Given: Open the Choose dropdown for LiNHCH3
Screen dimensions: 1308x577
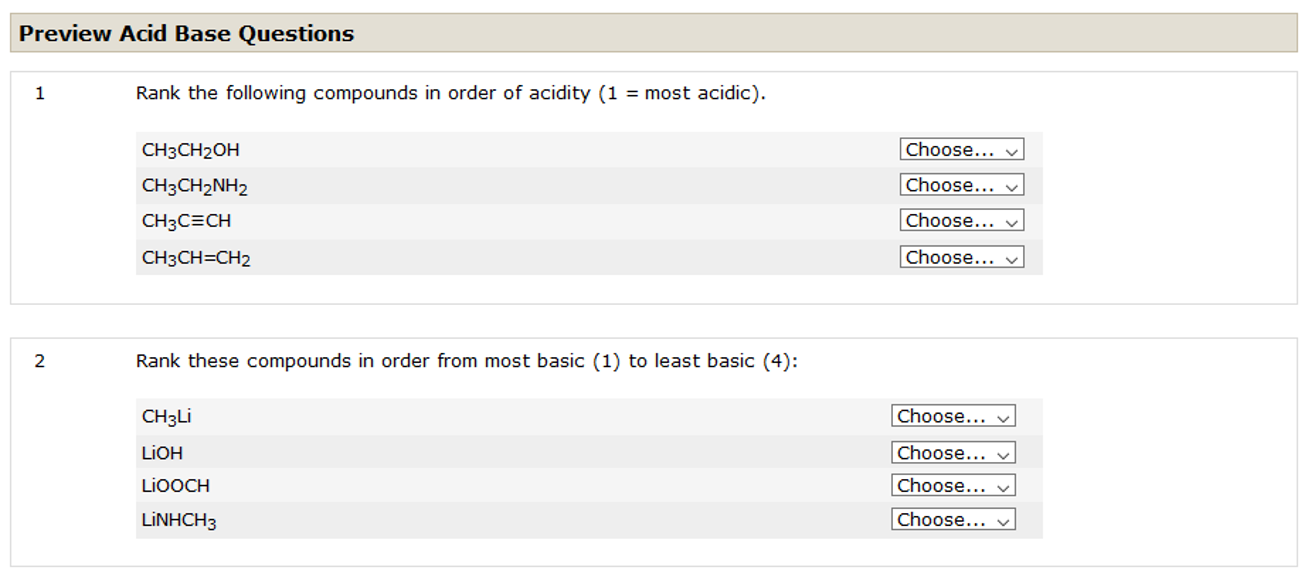Looking at the screenshot, I should [x=953, y=520].
